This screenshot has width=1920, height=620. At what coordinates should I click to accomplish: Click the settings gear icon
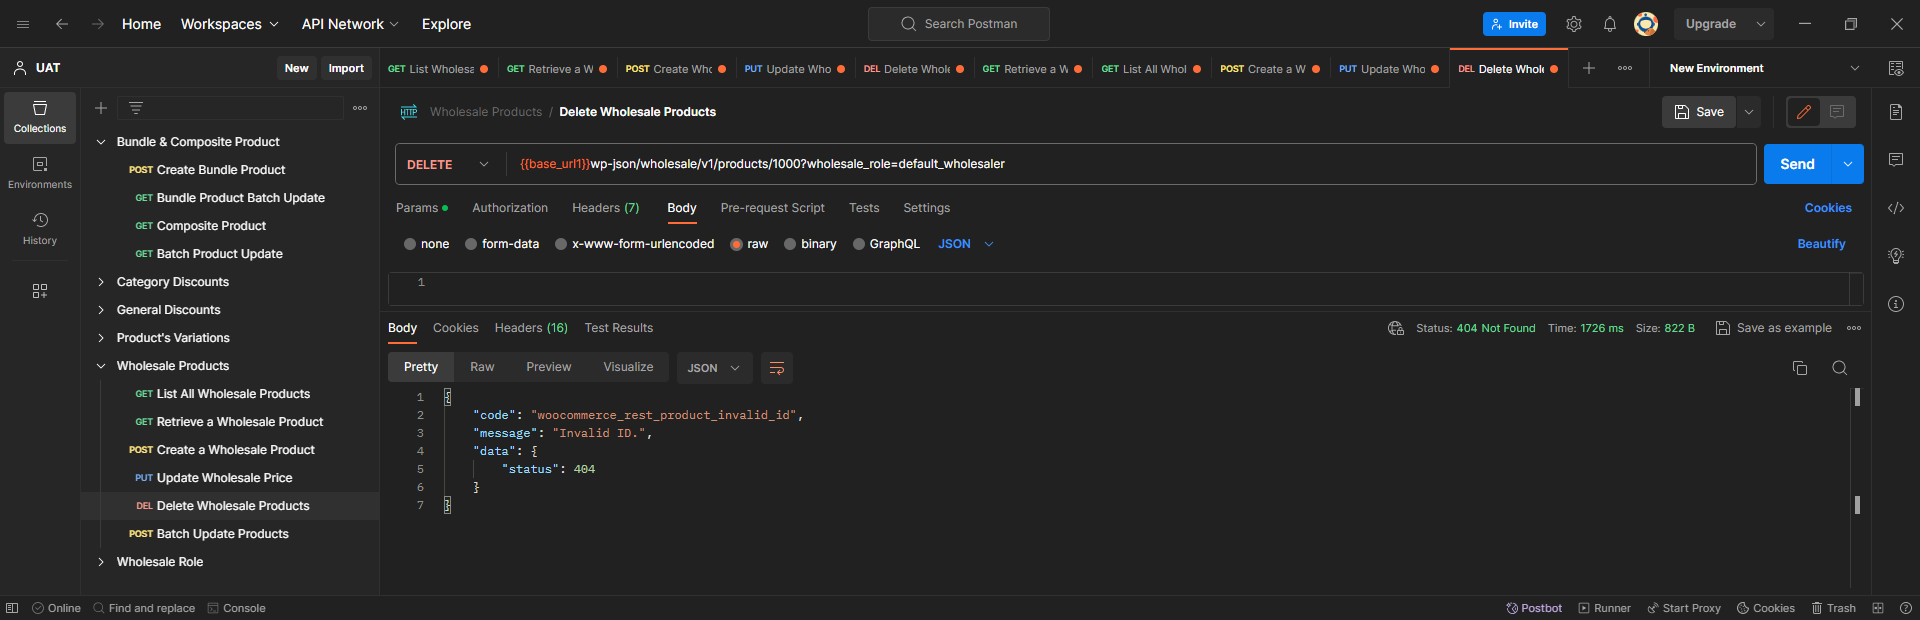coord(1574,24)
